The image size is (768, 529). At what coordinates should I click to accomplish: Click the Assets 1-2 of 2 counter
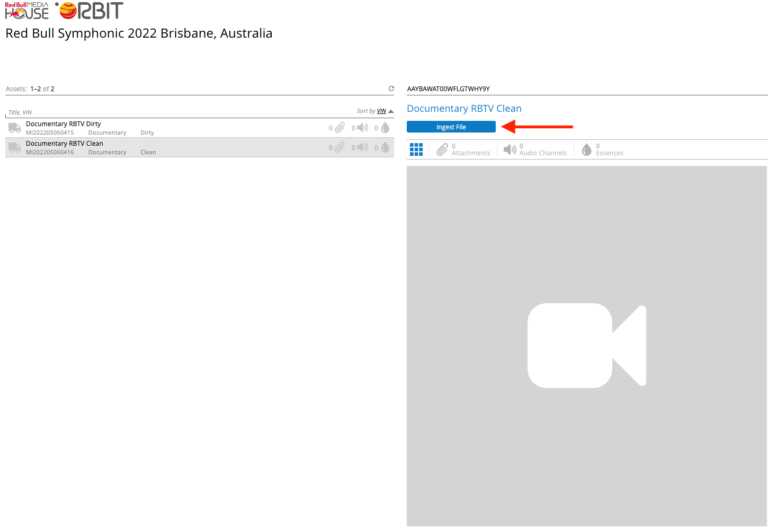pos(30,89)
